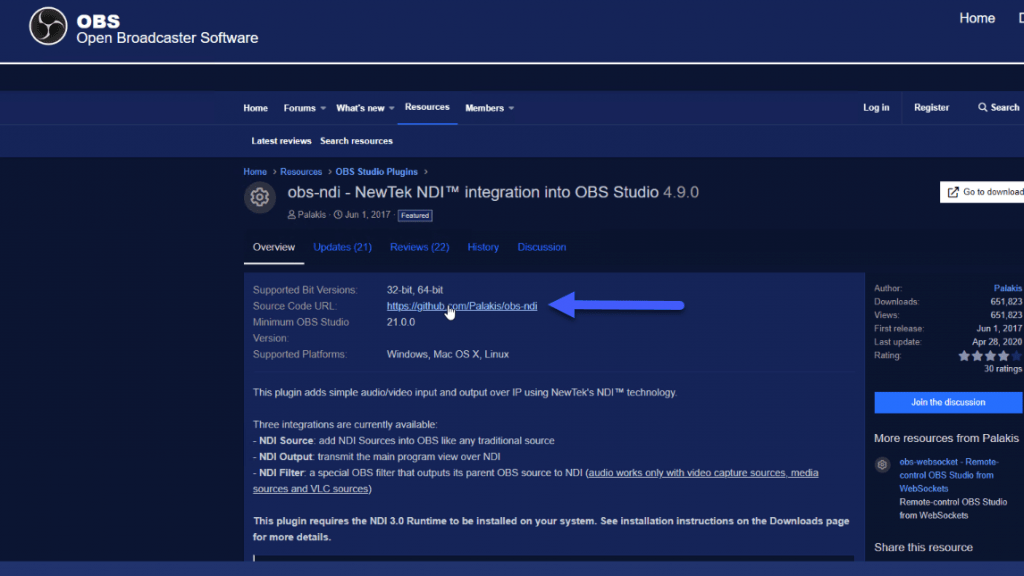The image size is (1024, 576).
Task: Open the Forums menu
Action: click(299, 108)
